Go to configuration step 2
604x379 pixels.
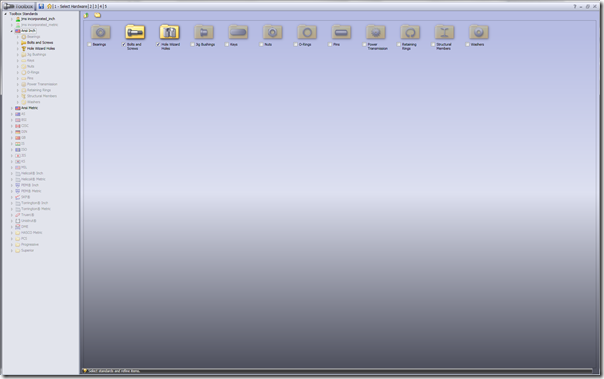pyautogui.click(x=91, y=7)
